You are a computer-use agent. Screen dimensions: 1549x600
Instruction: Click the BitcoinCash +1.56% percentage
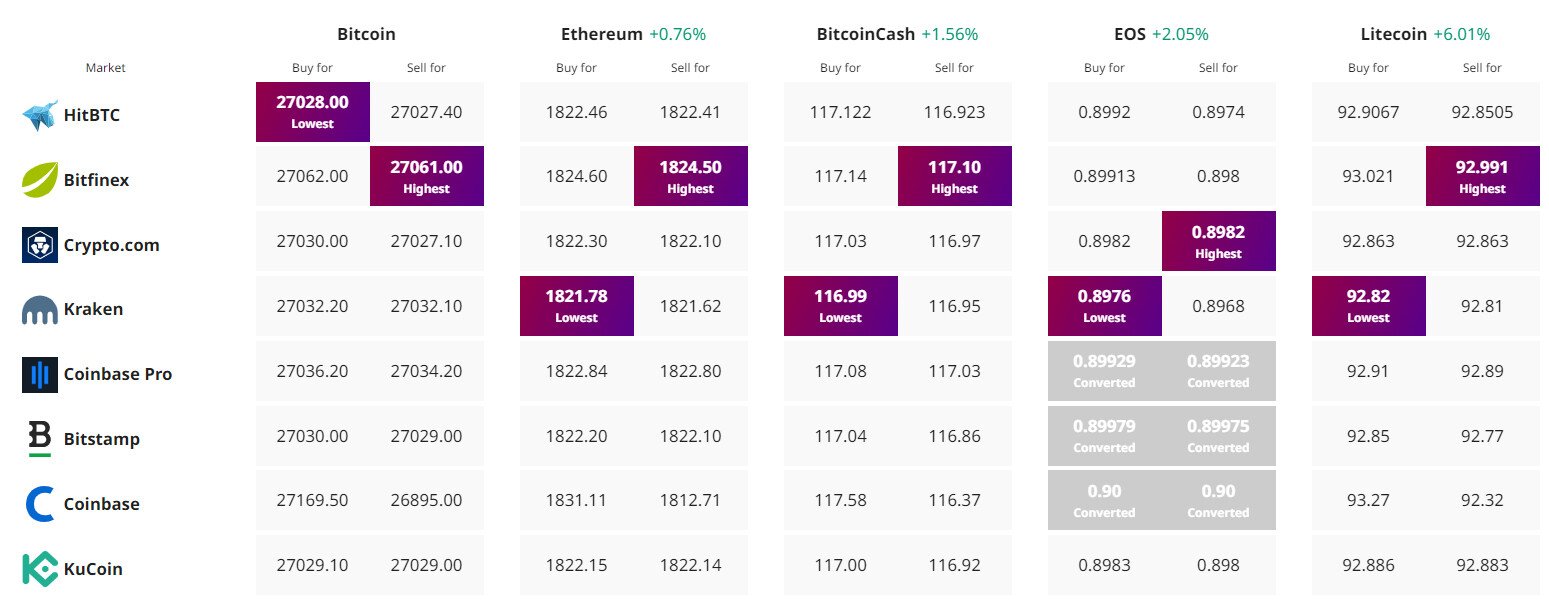pos(949,32)
